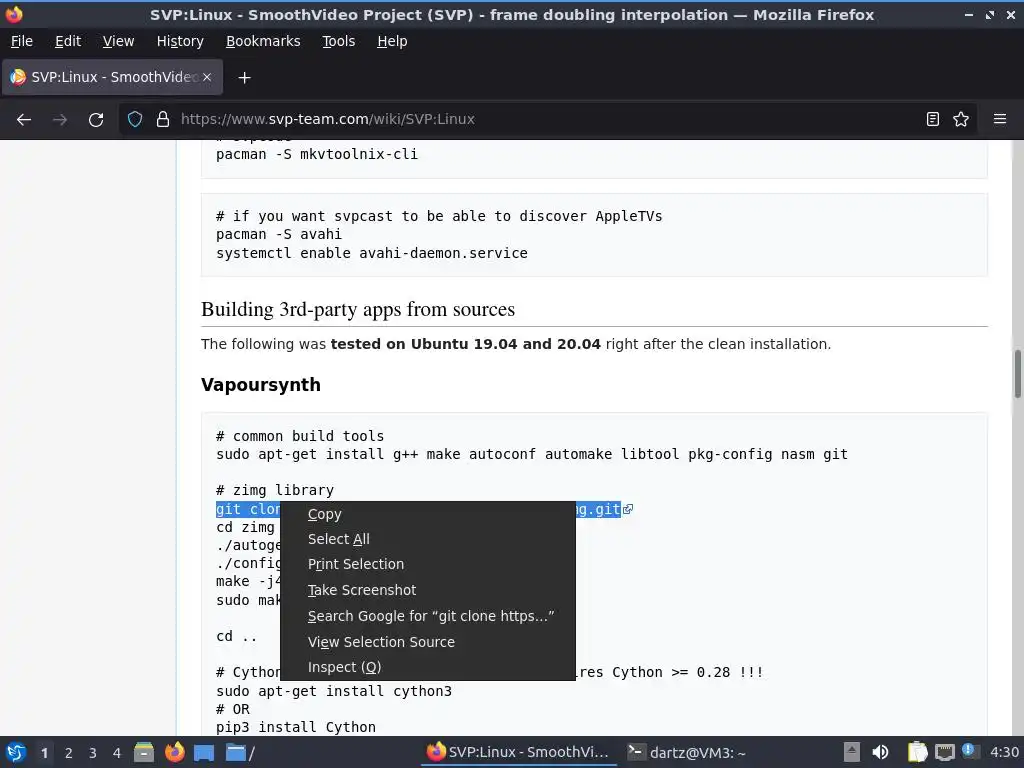The width and height of the screenshot is (1024, 768).
Task: Open the file manager from taskbar
Action: (x=144, y=752)
